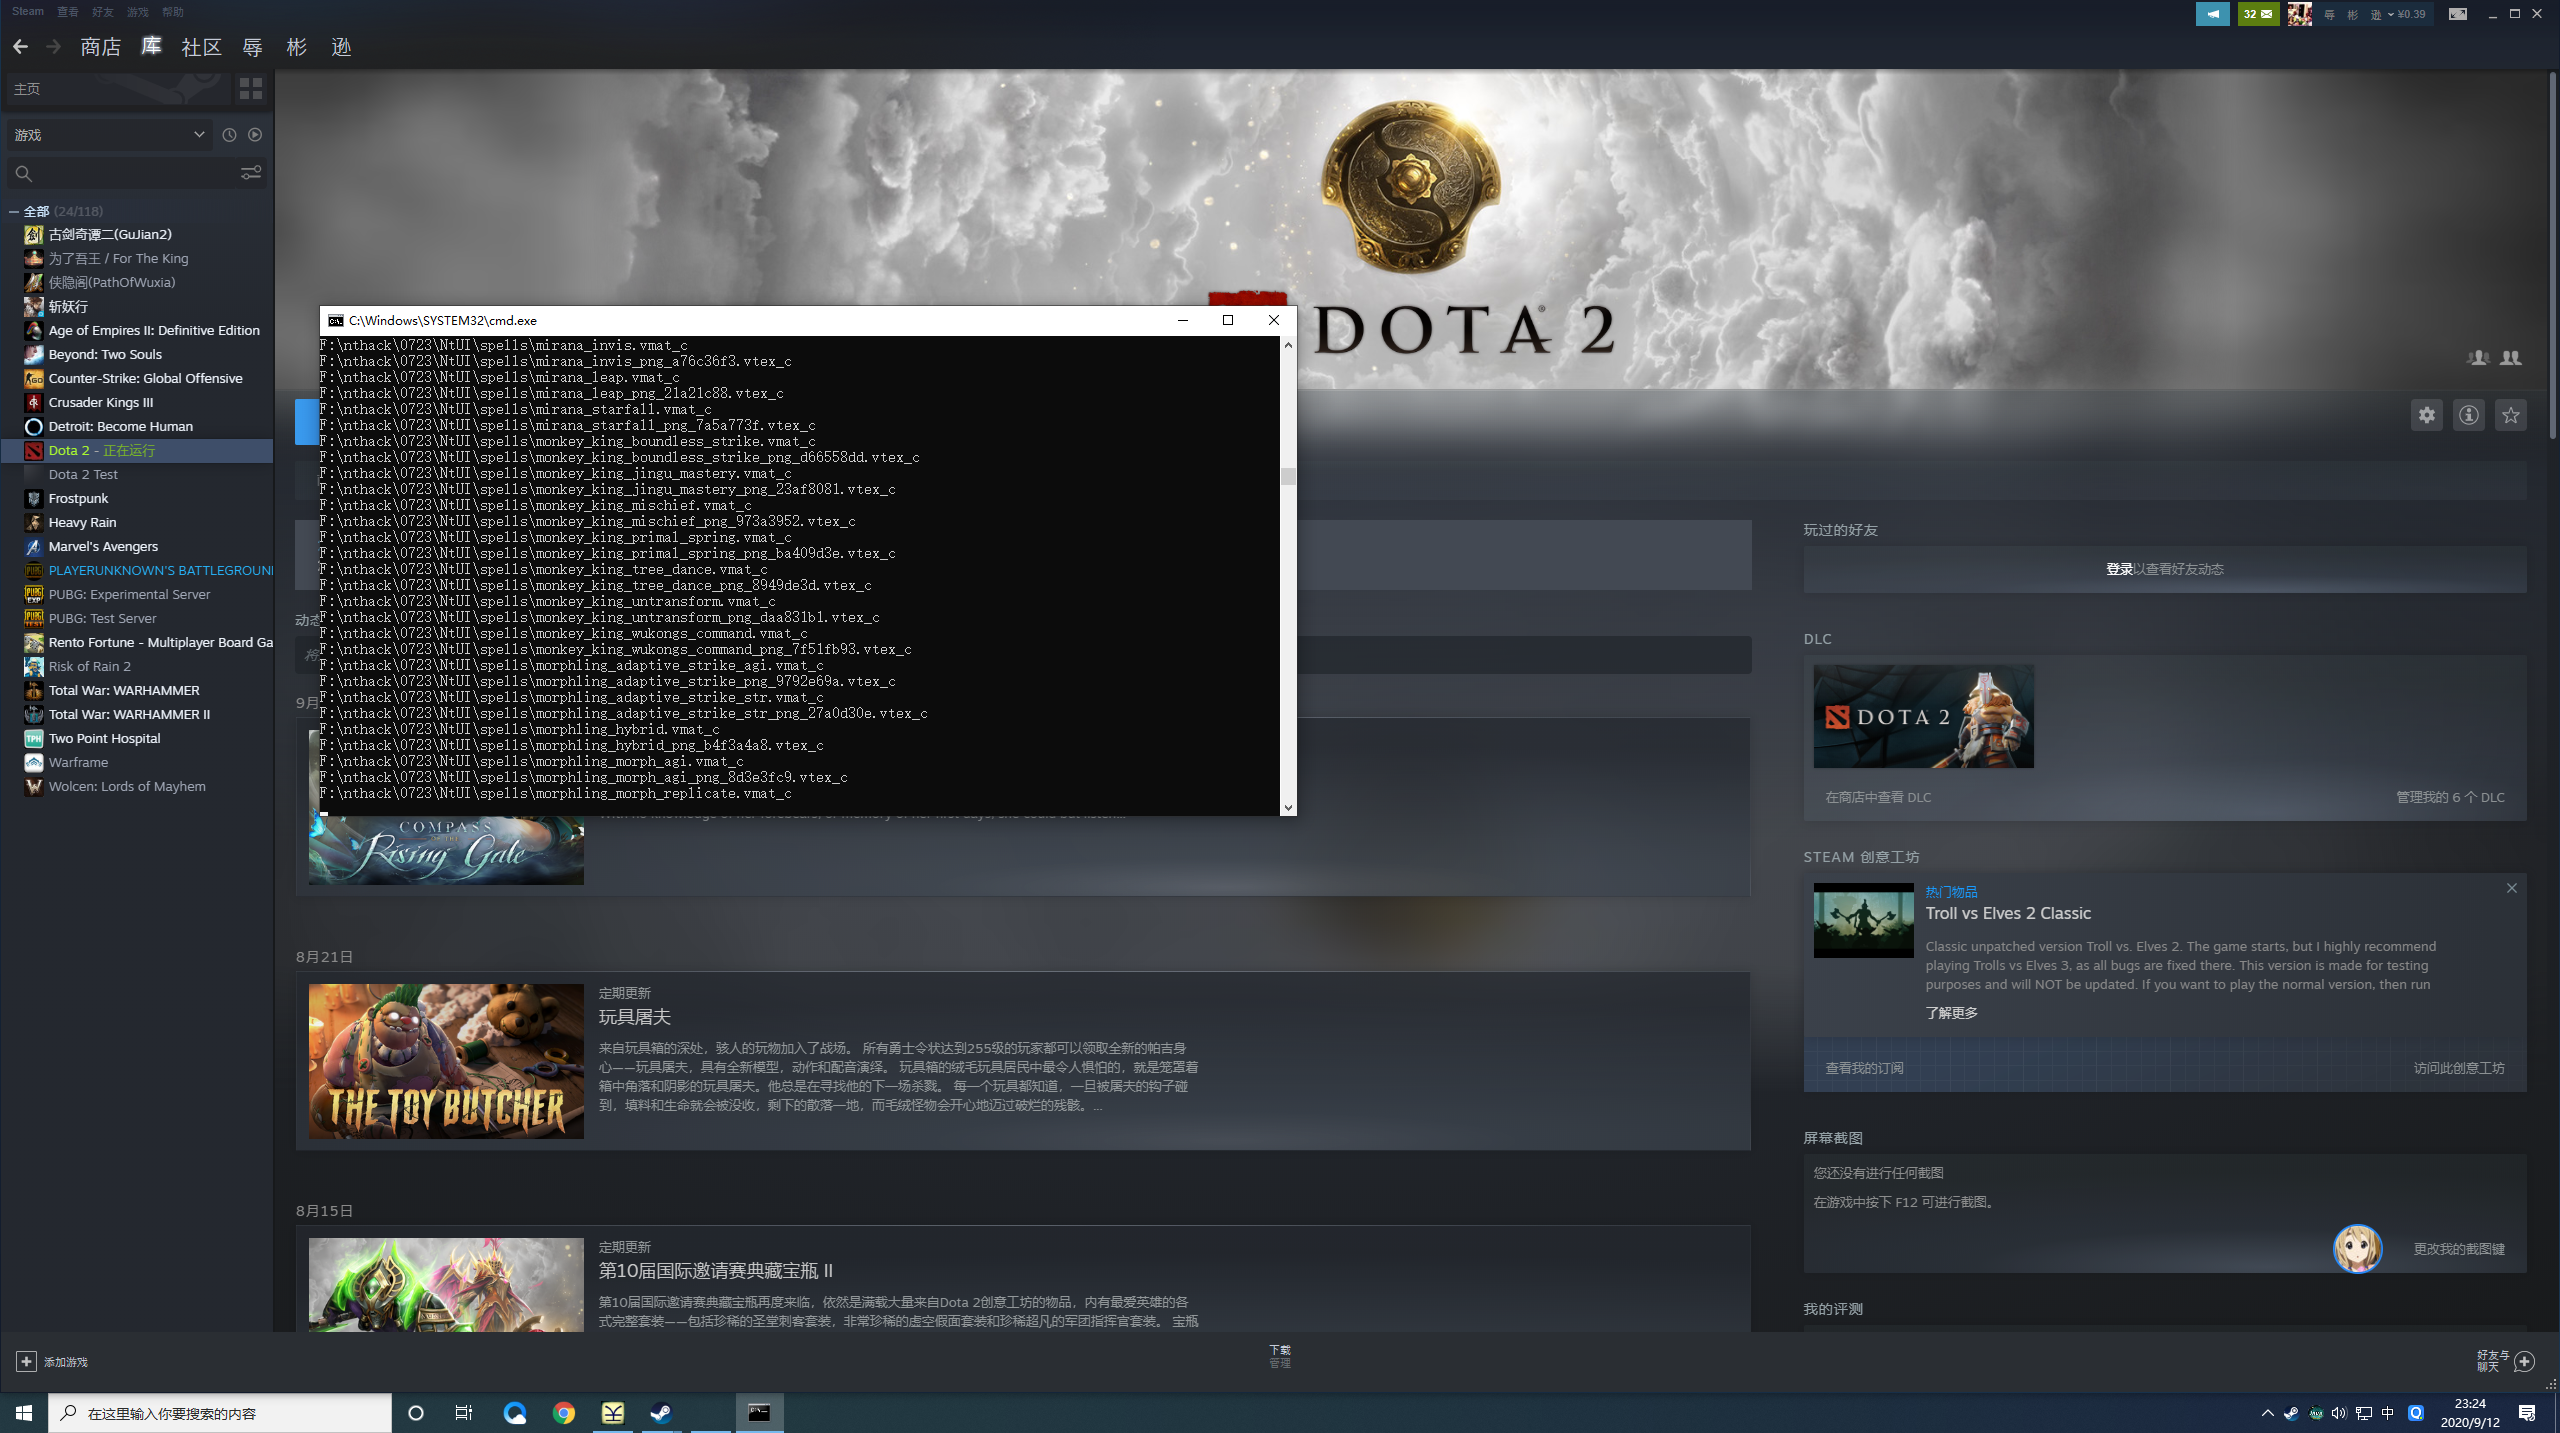The height and width of the screenshot is (1433, 2560).
Task: Go forward using the Steam forward arrow
Action: click(54, 47)
